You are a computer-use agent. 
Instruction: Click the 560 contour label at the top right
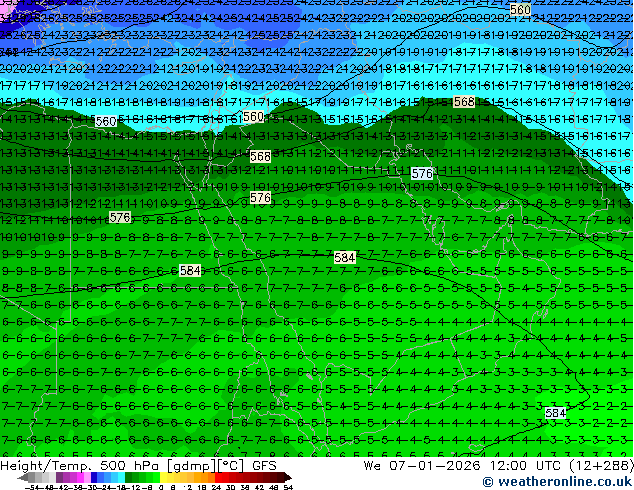point(520,9)
